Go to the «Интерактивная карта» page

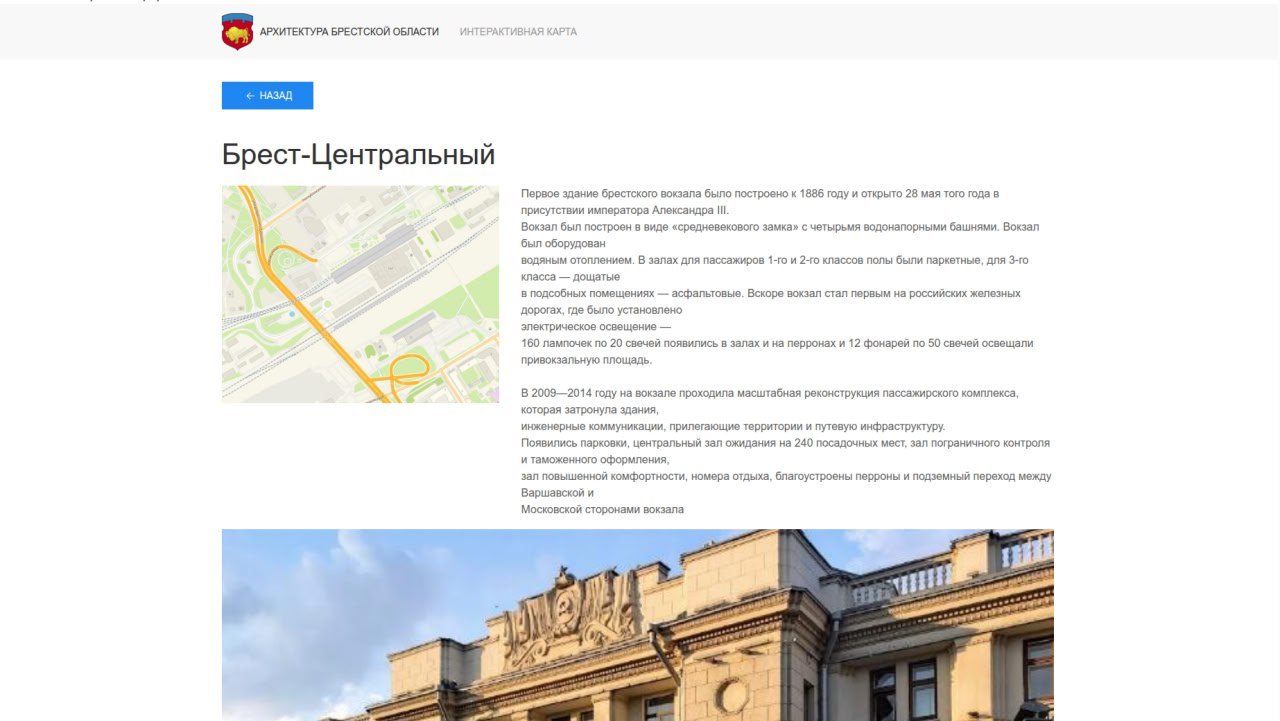coord(518,32)
